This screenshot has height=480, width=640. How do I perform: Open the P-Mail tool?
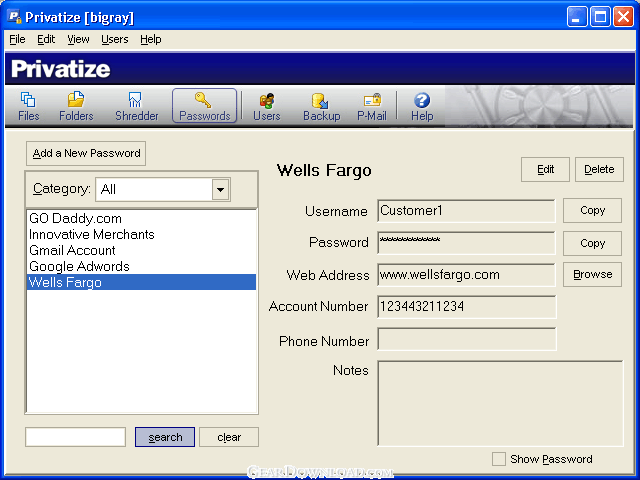pos(371,107)
